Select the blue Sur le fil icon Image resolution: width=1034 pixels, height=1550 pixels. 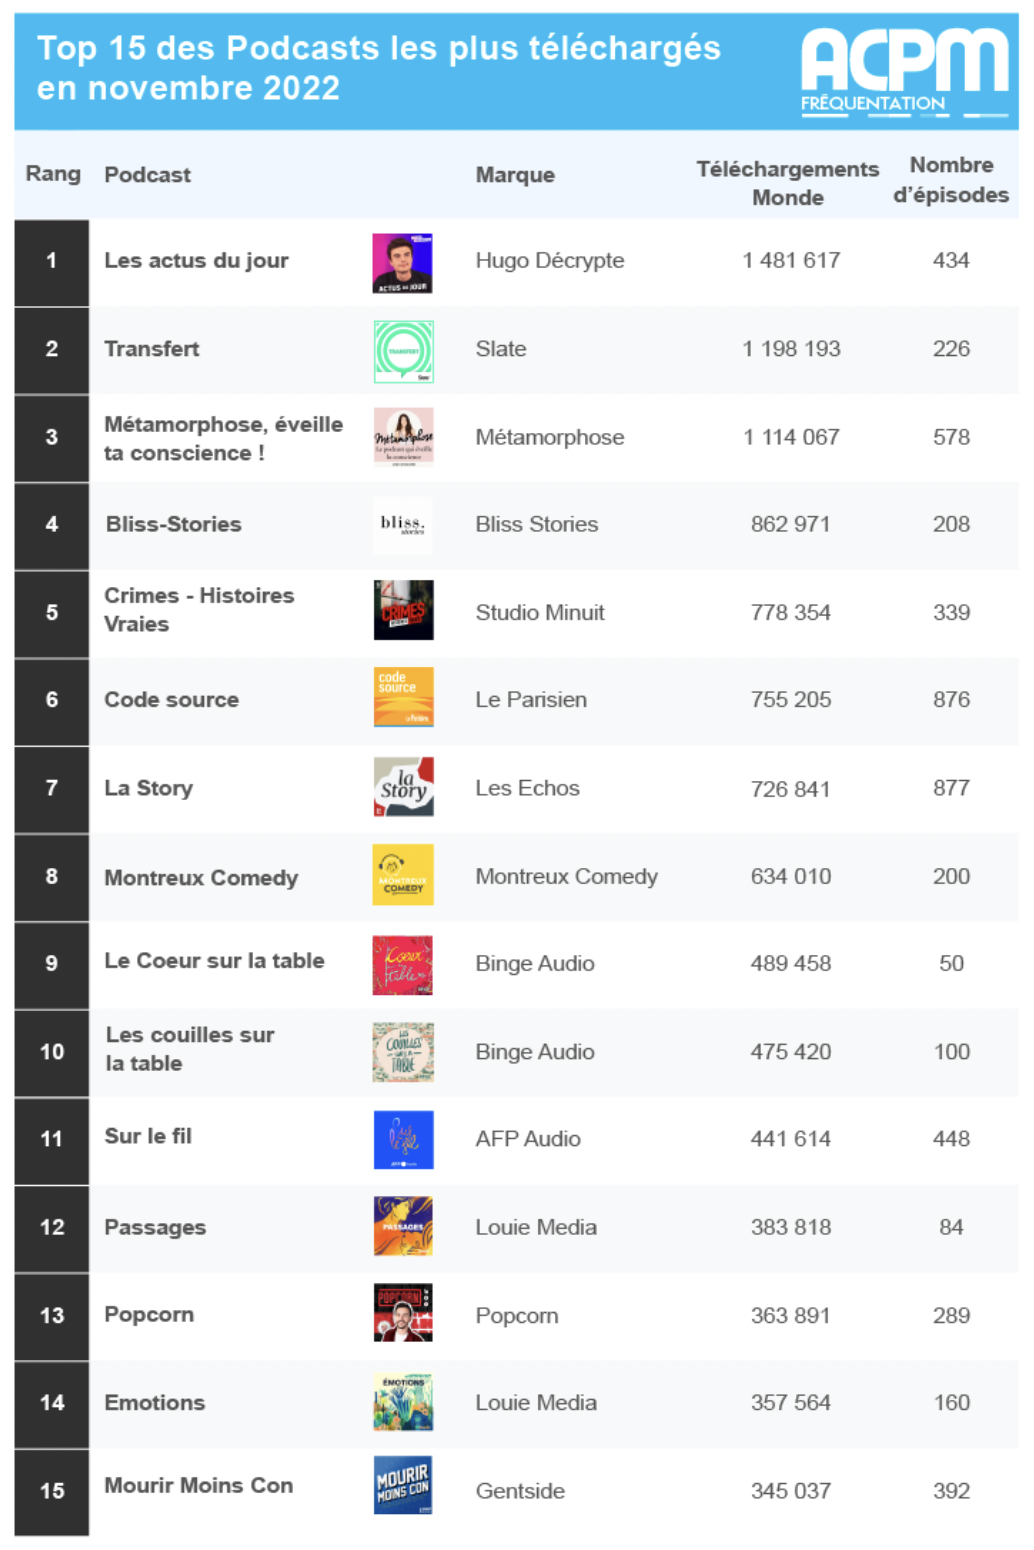[403, 1139]
